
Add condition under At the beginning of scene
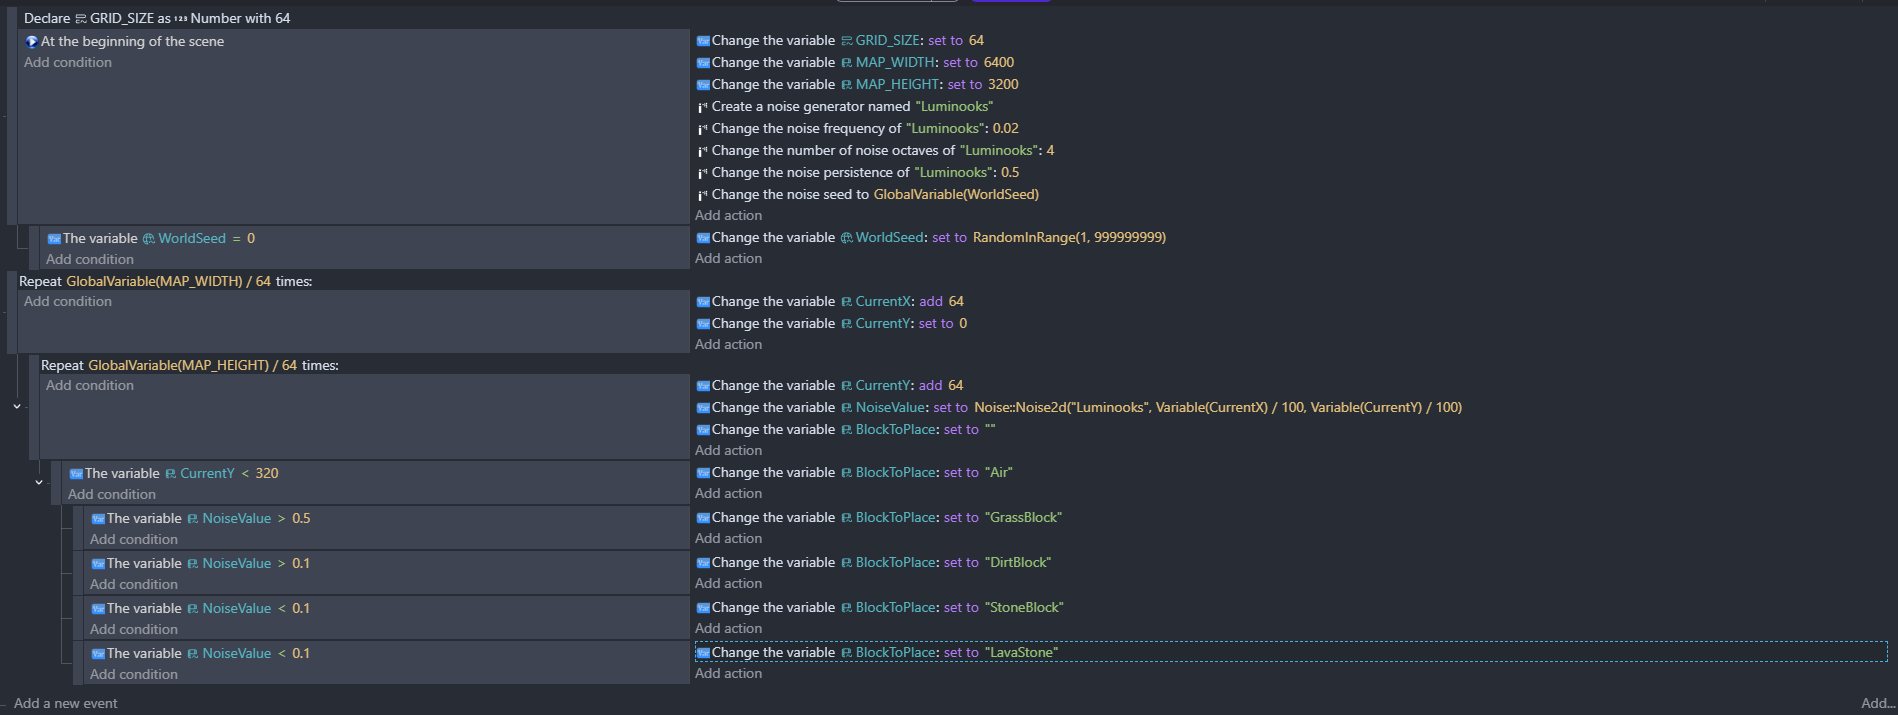(x=68, y=62)
